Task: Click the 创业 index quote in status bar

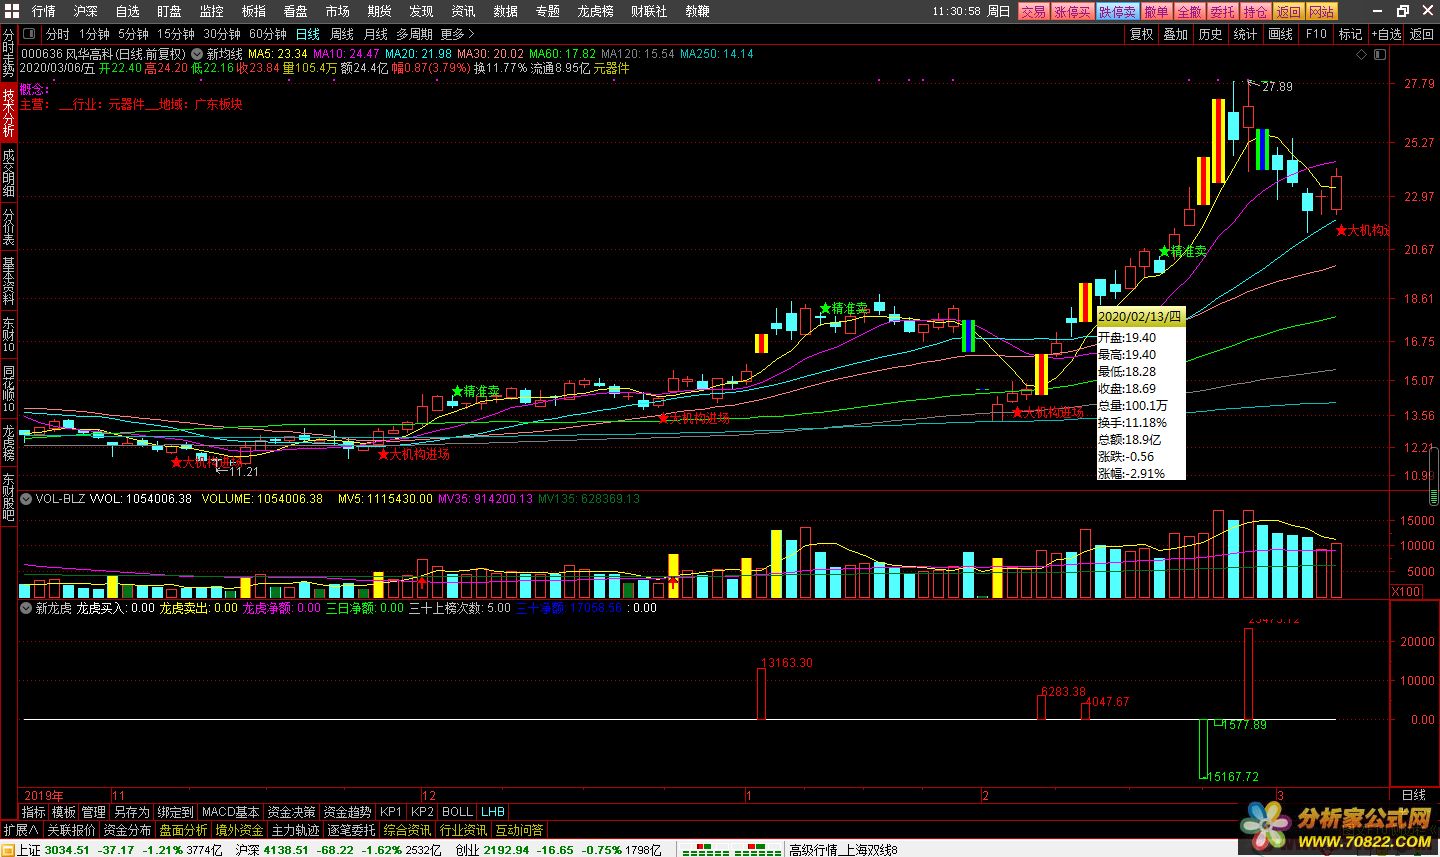Action: coord(558,850)
